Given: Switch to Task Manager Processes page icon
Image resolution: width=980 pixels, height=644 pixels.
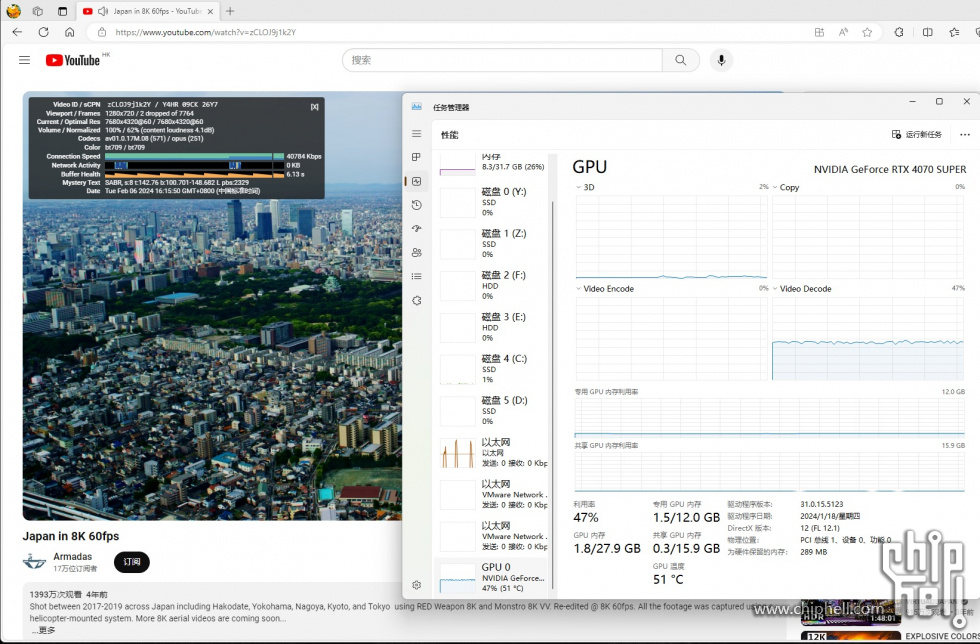Looking at the screenshot, I should [x=417, y=157].
